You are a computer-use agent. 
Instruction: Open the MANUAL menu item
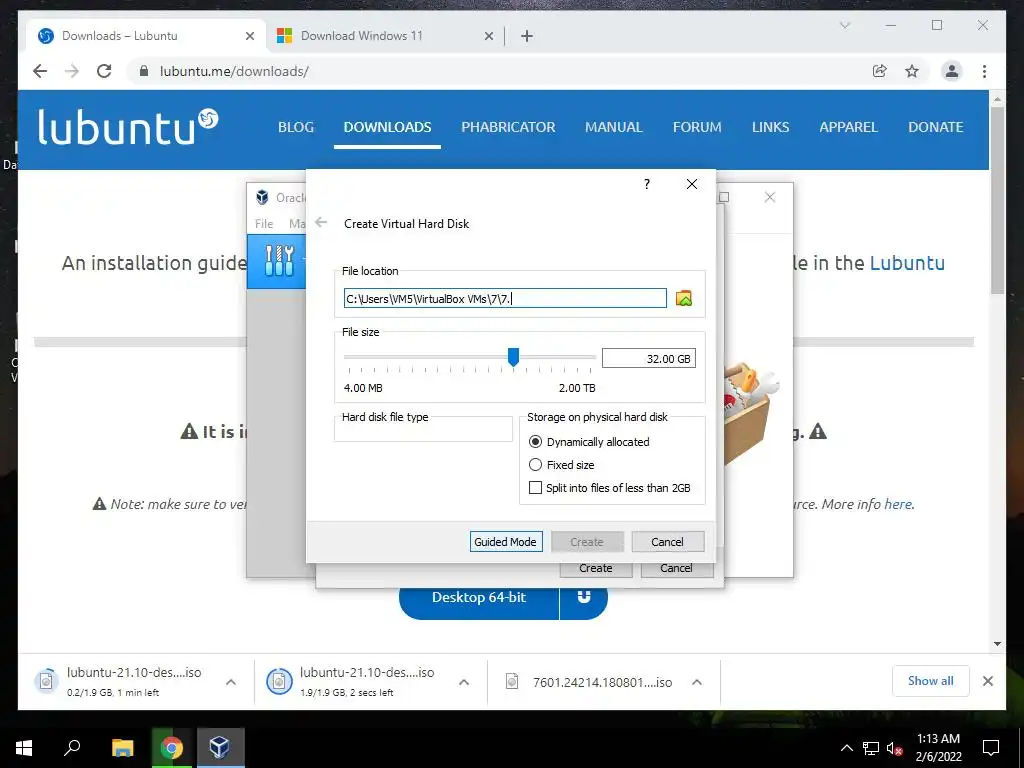(614, 127)
